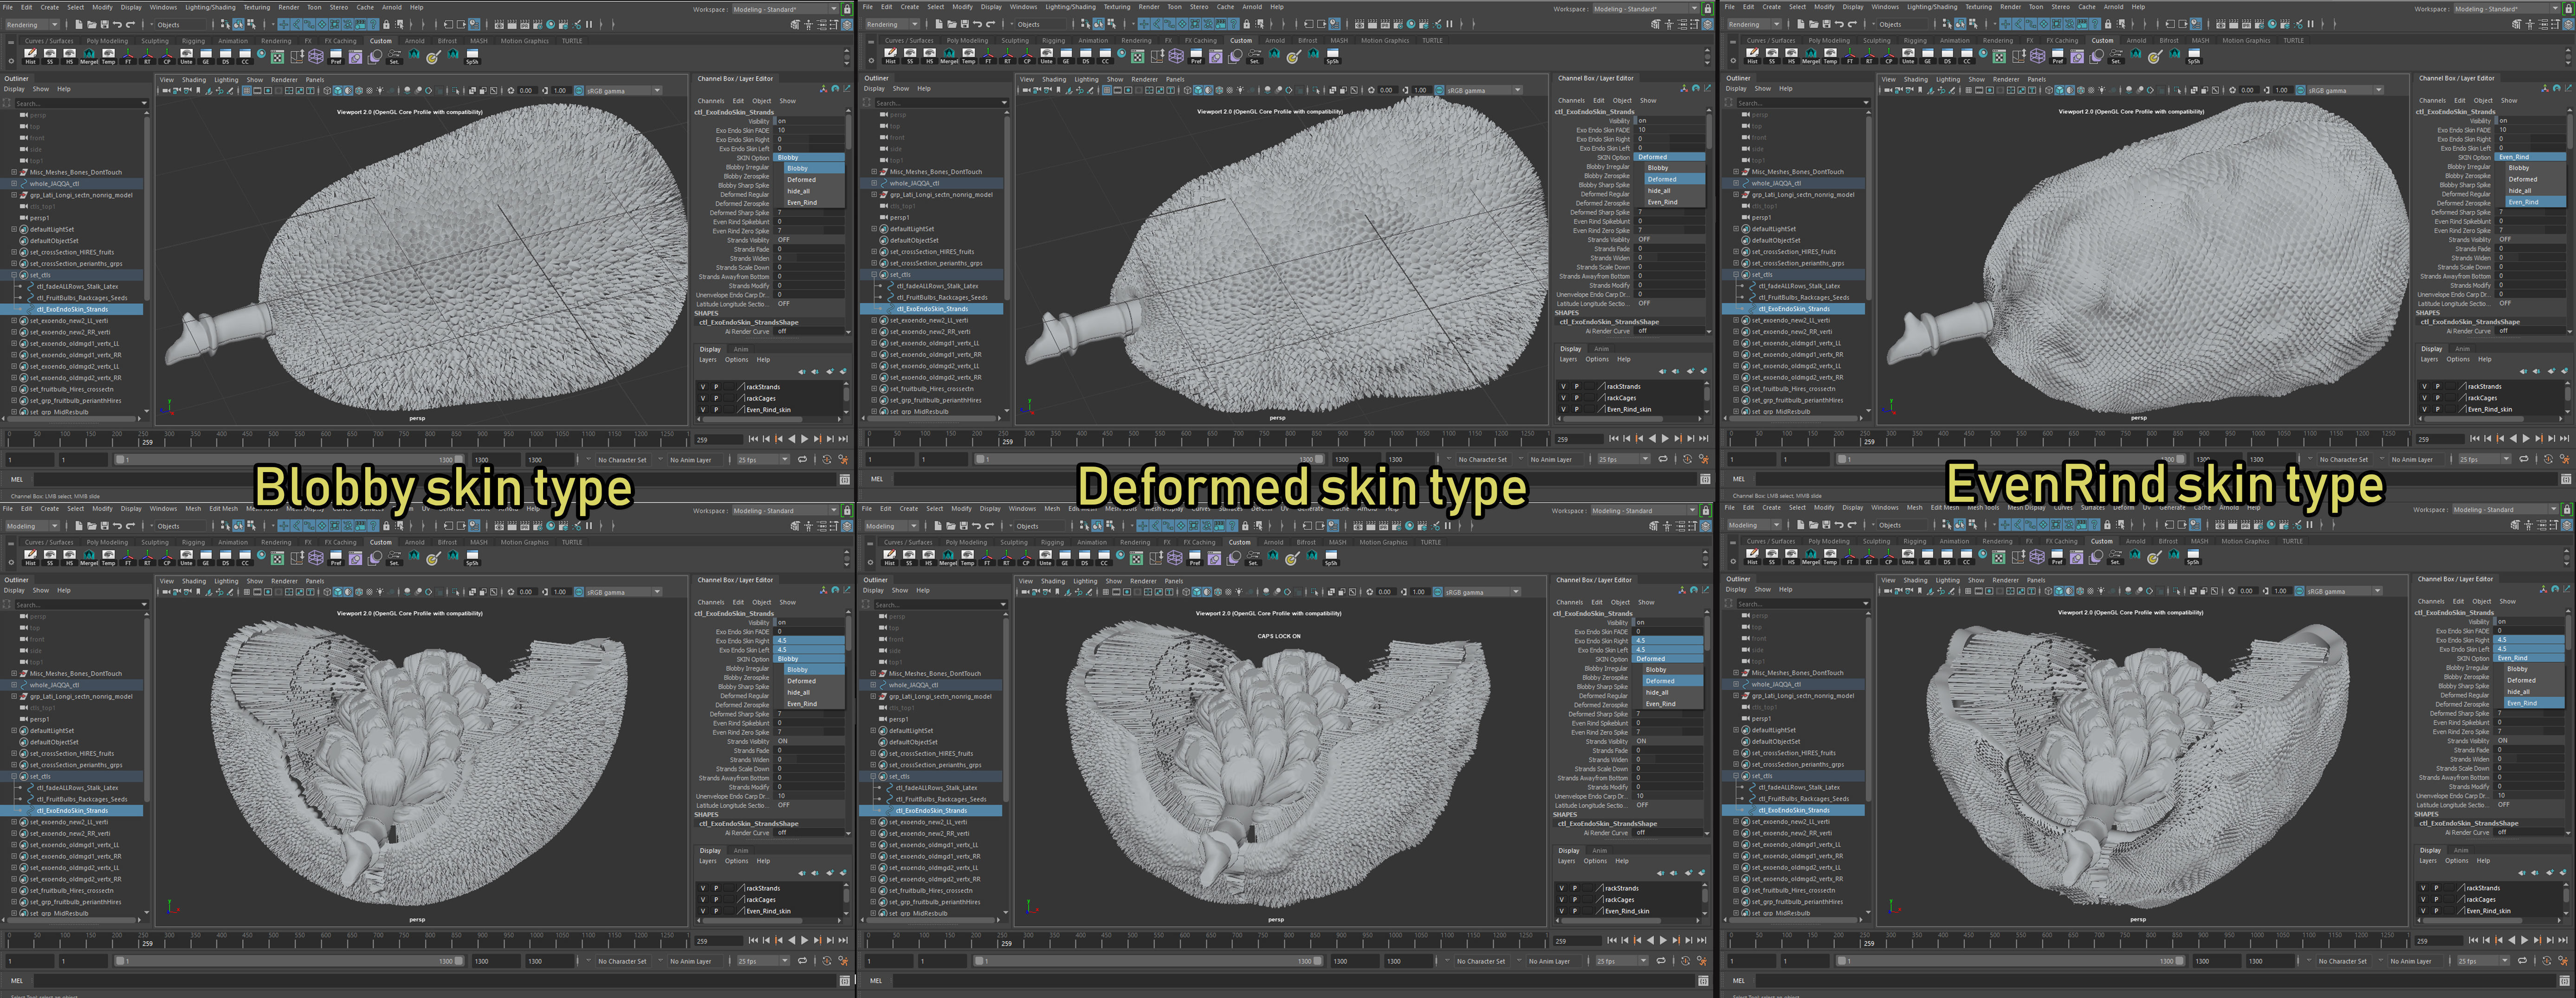Toggle V visibility of rackCages layer, upper EvenRind window
The image size is (2576, 998).
tap(2425, 398)
